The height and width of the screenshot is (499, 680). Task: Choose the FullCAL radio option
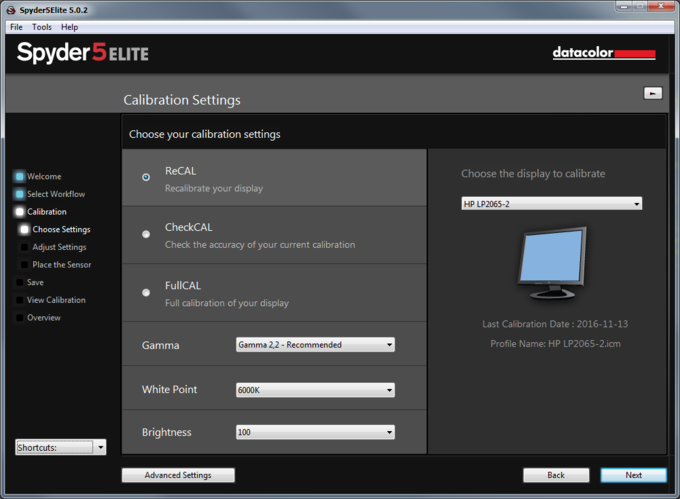146,292
